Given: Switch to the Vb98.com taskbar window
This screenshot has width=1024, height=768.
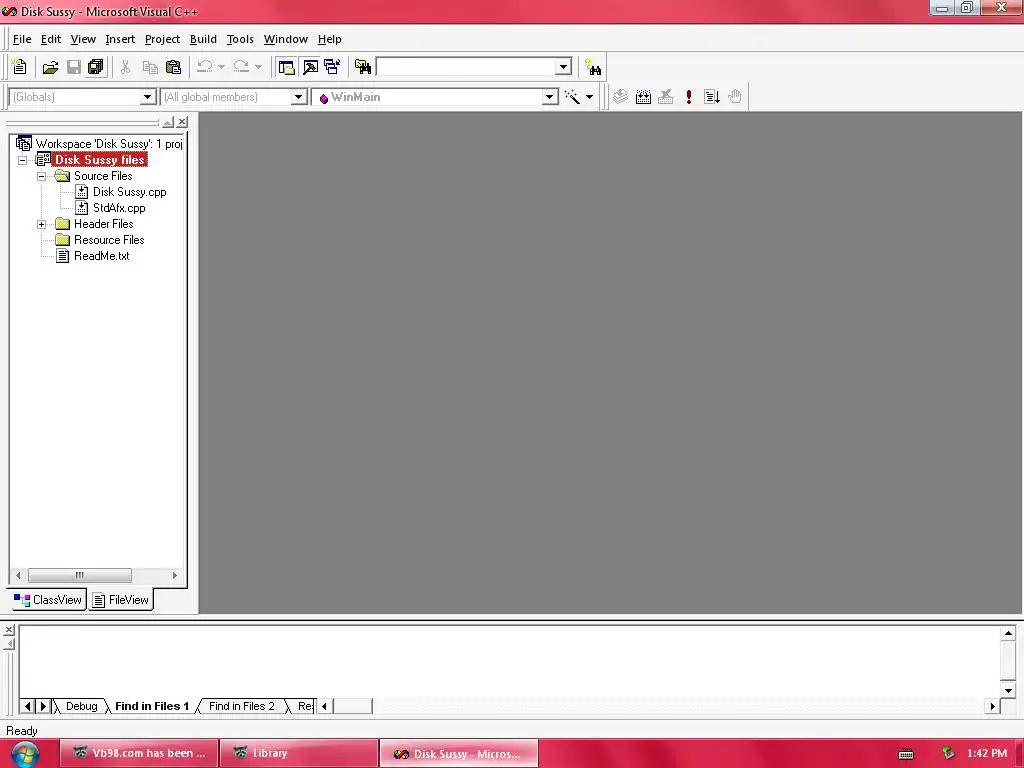Looking at the screenshot, I should pyautogui.click(x=138, y=753).
